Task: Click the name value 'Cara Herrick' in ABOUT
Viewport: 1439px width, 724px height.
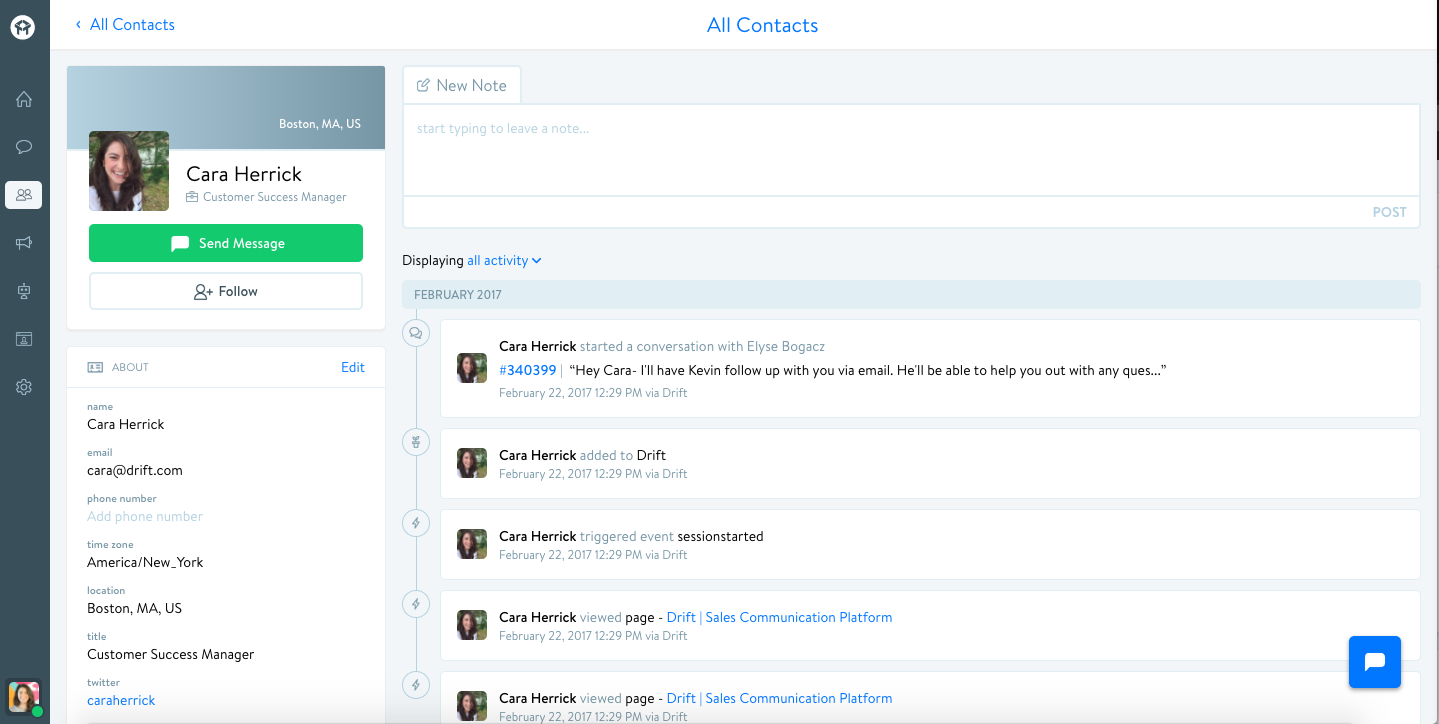Action: pos(126,424)
